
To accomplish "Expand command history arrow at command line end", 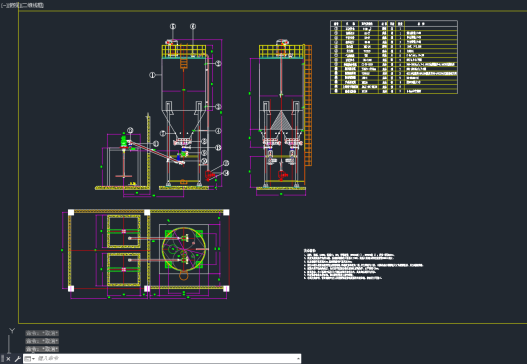I will pyautogui.click(x=298, y=359).
